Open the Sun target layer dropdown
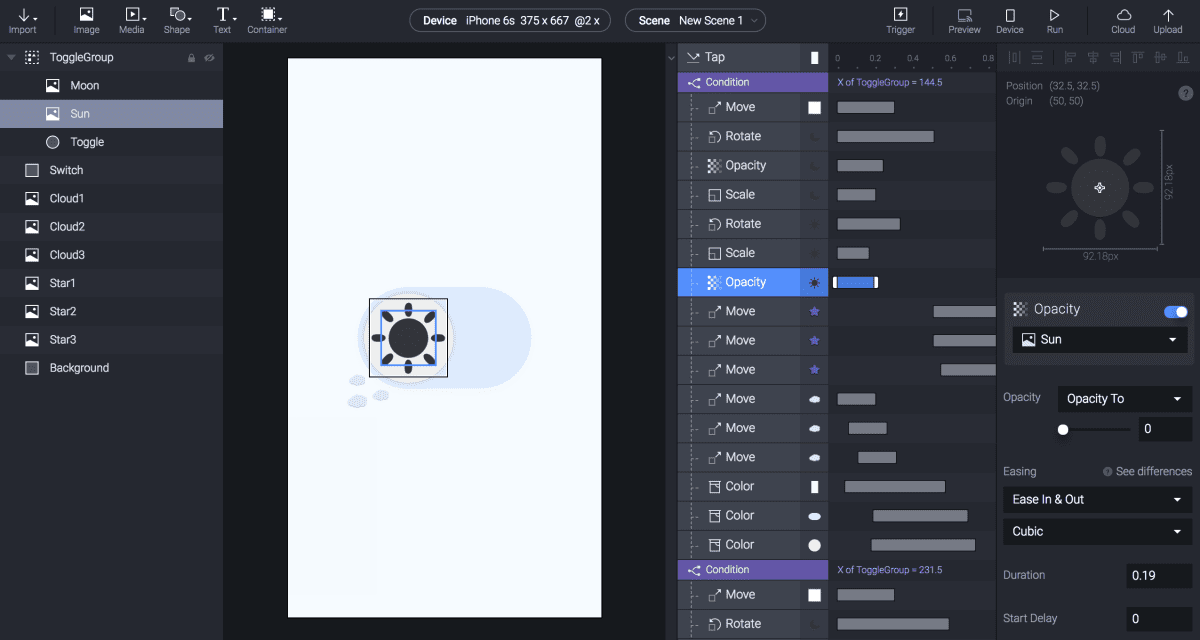The height and width of the screenshot is (640, 1200). [x=1100, y=340]
